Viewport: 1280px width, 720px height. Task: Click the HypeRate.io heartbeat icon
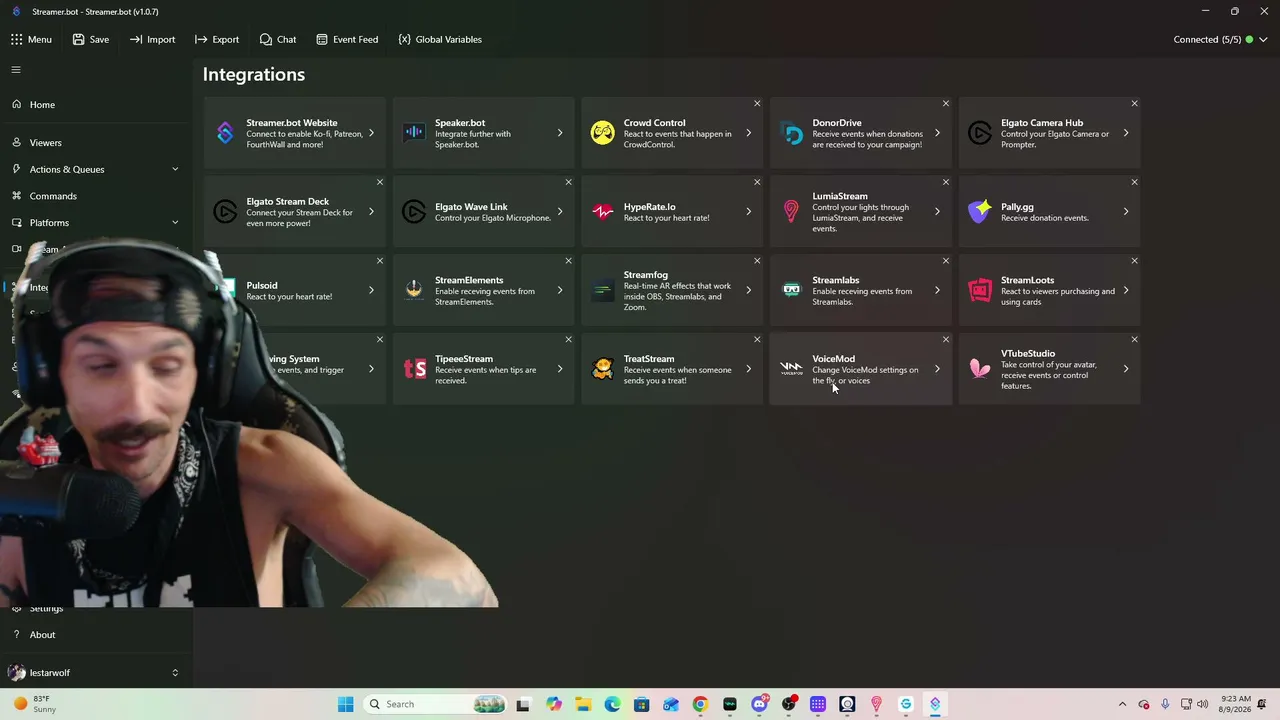pos(602,212)
